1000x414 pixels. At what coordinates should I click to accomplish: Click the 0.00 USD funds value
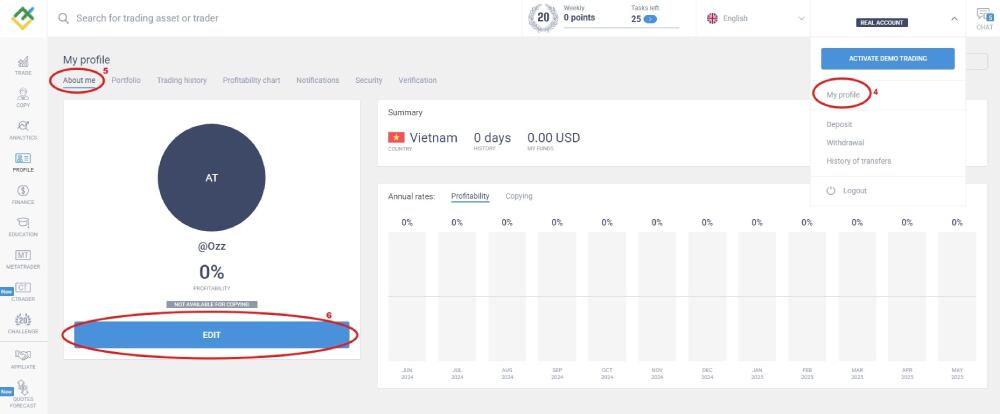(x=554, y=137)
